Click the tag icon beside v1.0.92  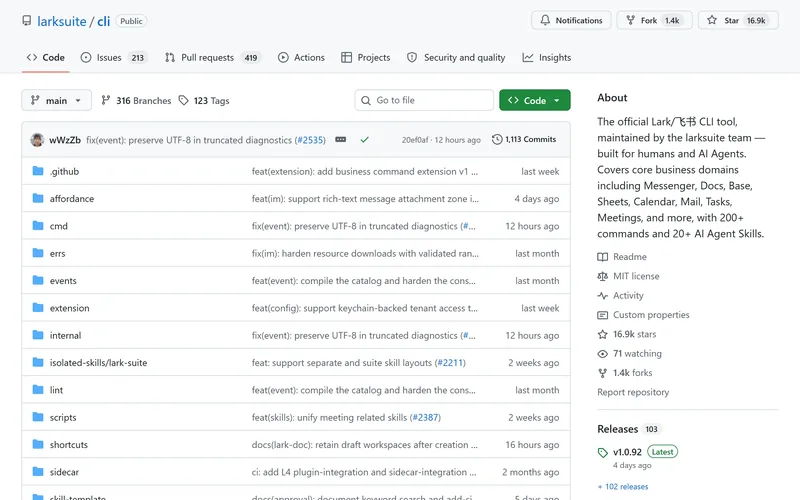coord(603,453)
